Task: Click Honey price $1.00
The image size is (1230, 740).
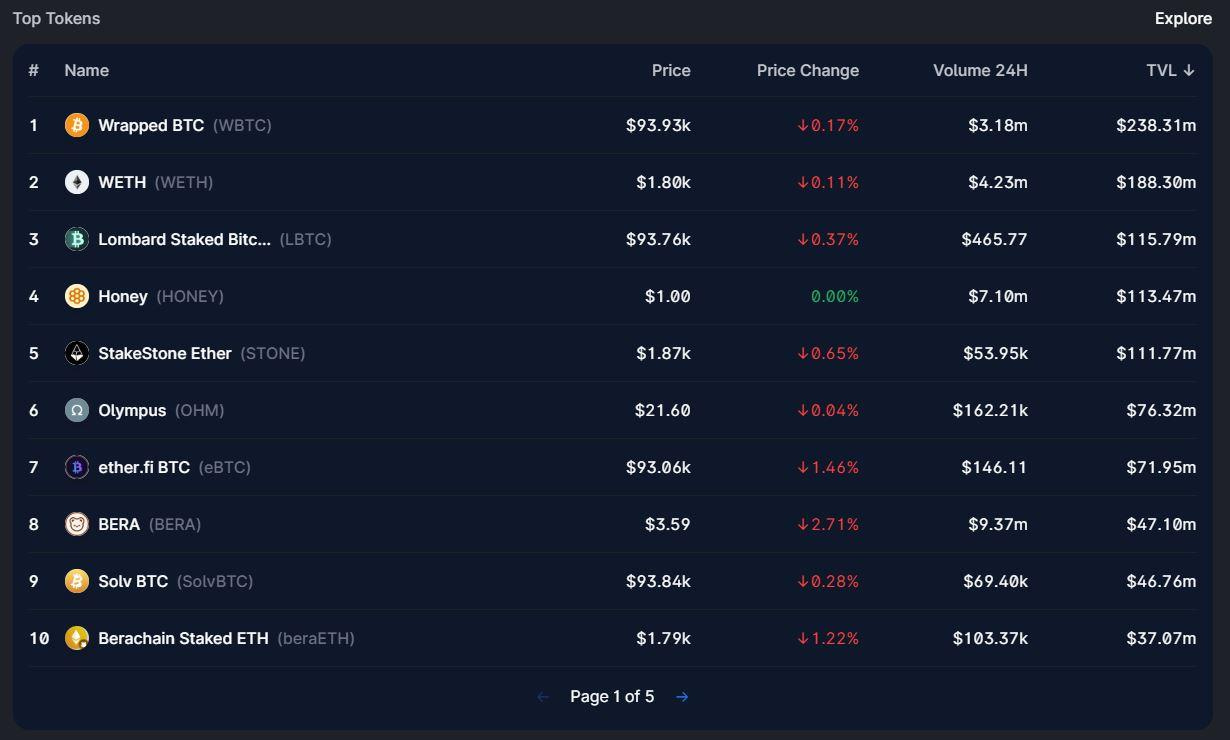Action: (x=668, y=296)
